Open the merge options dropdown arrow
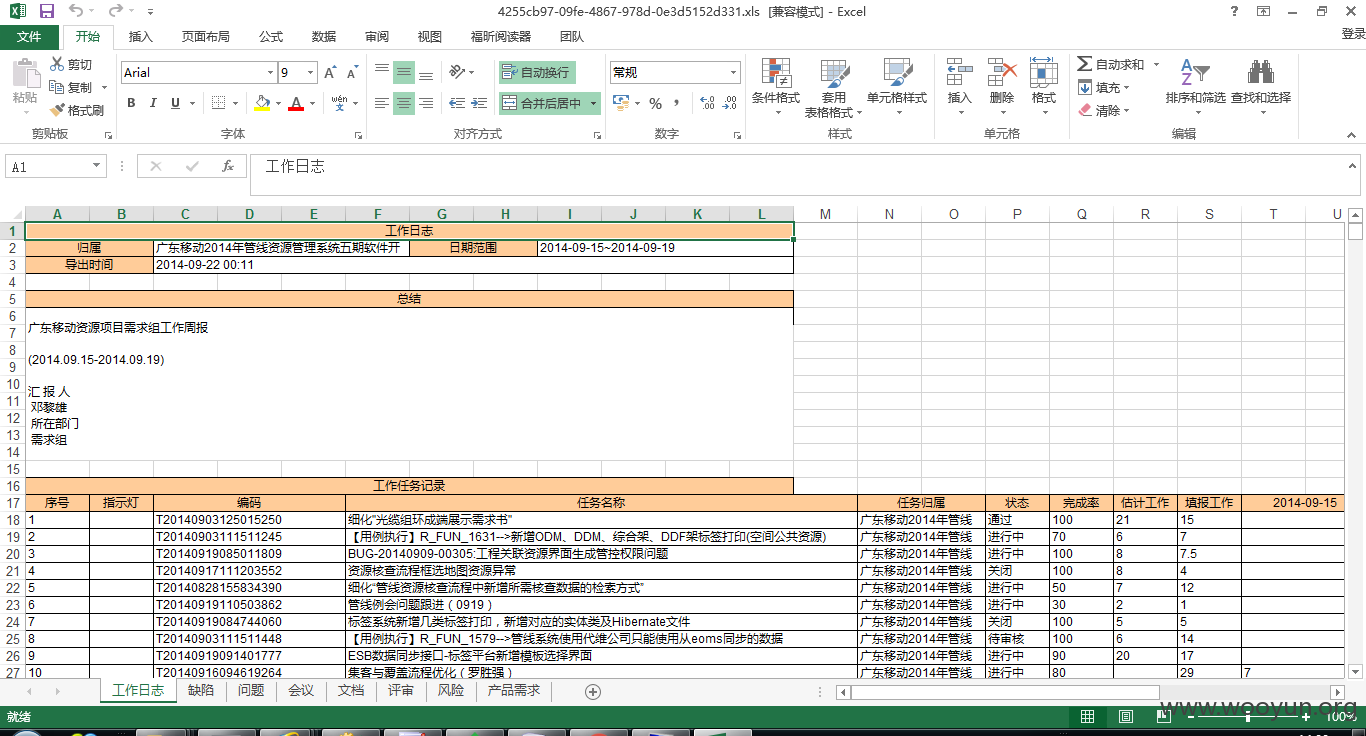 [x=594, y=103]
